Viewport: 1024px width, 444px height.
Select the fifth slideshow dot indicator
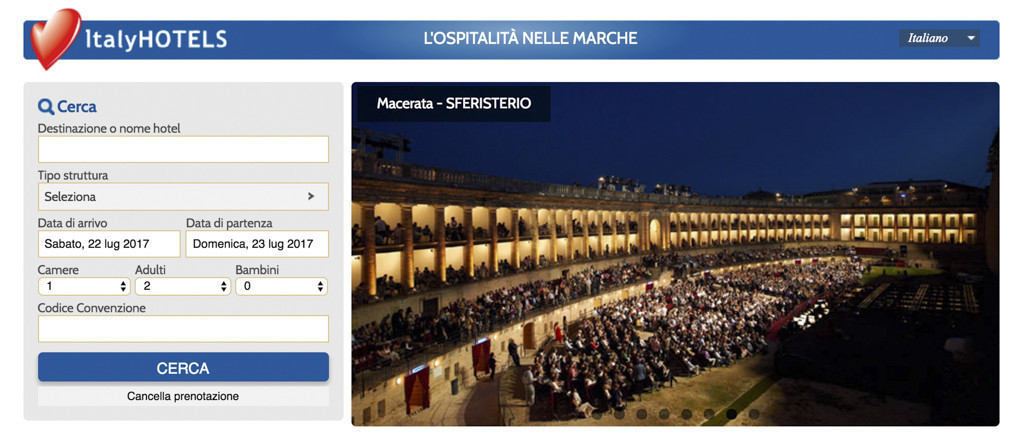pyautogui.click(x=687, y=414)
